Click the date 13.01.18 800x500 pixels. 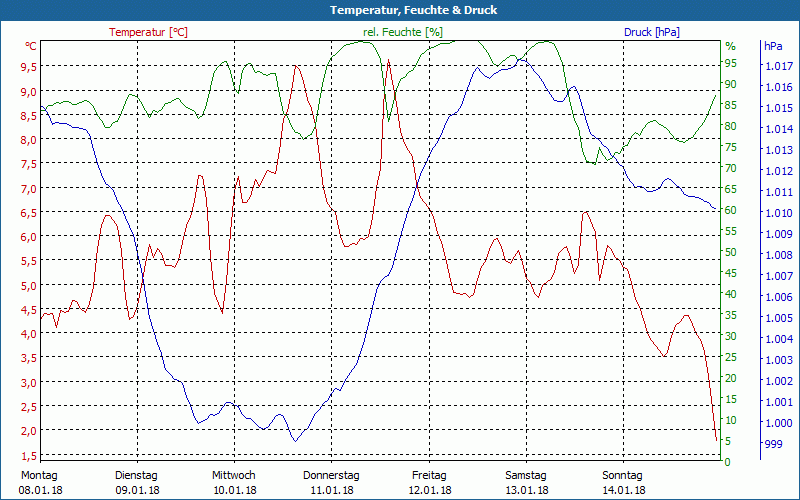(x=527, y=490)
